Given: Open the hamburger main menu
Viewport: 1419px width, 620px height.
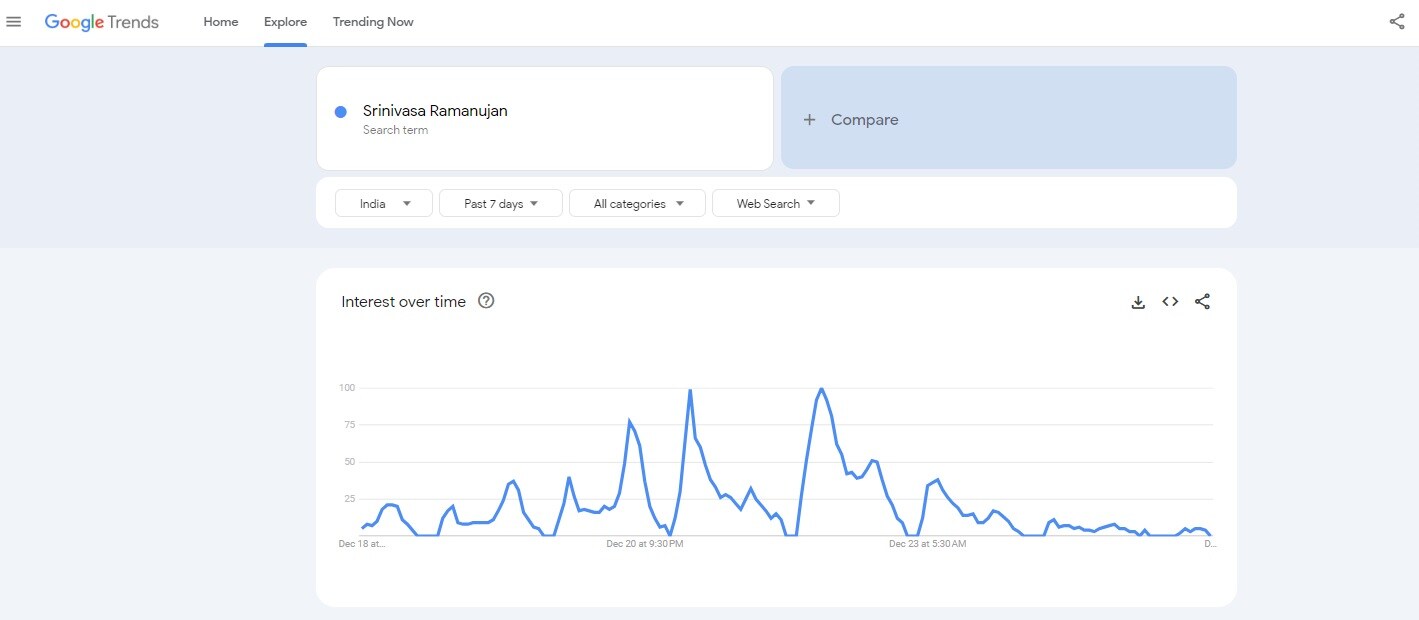Looking at the screenshot, I should point(14,22).
